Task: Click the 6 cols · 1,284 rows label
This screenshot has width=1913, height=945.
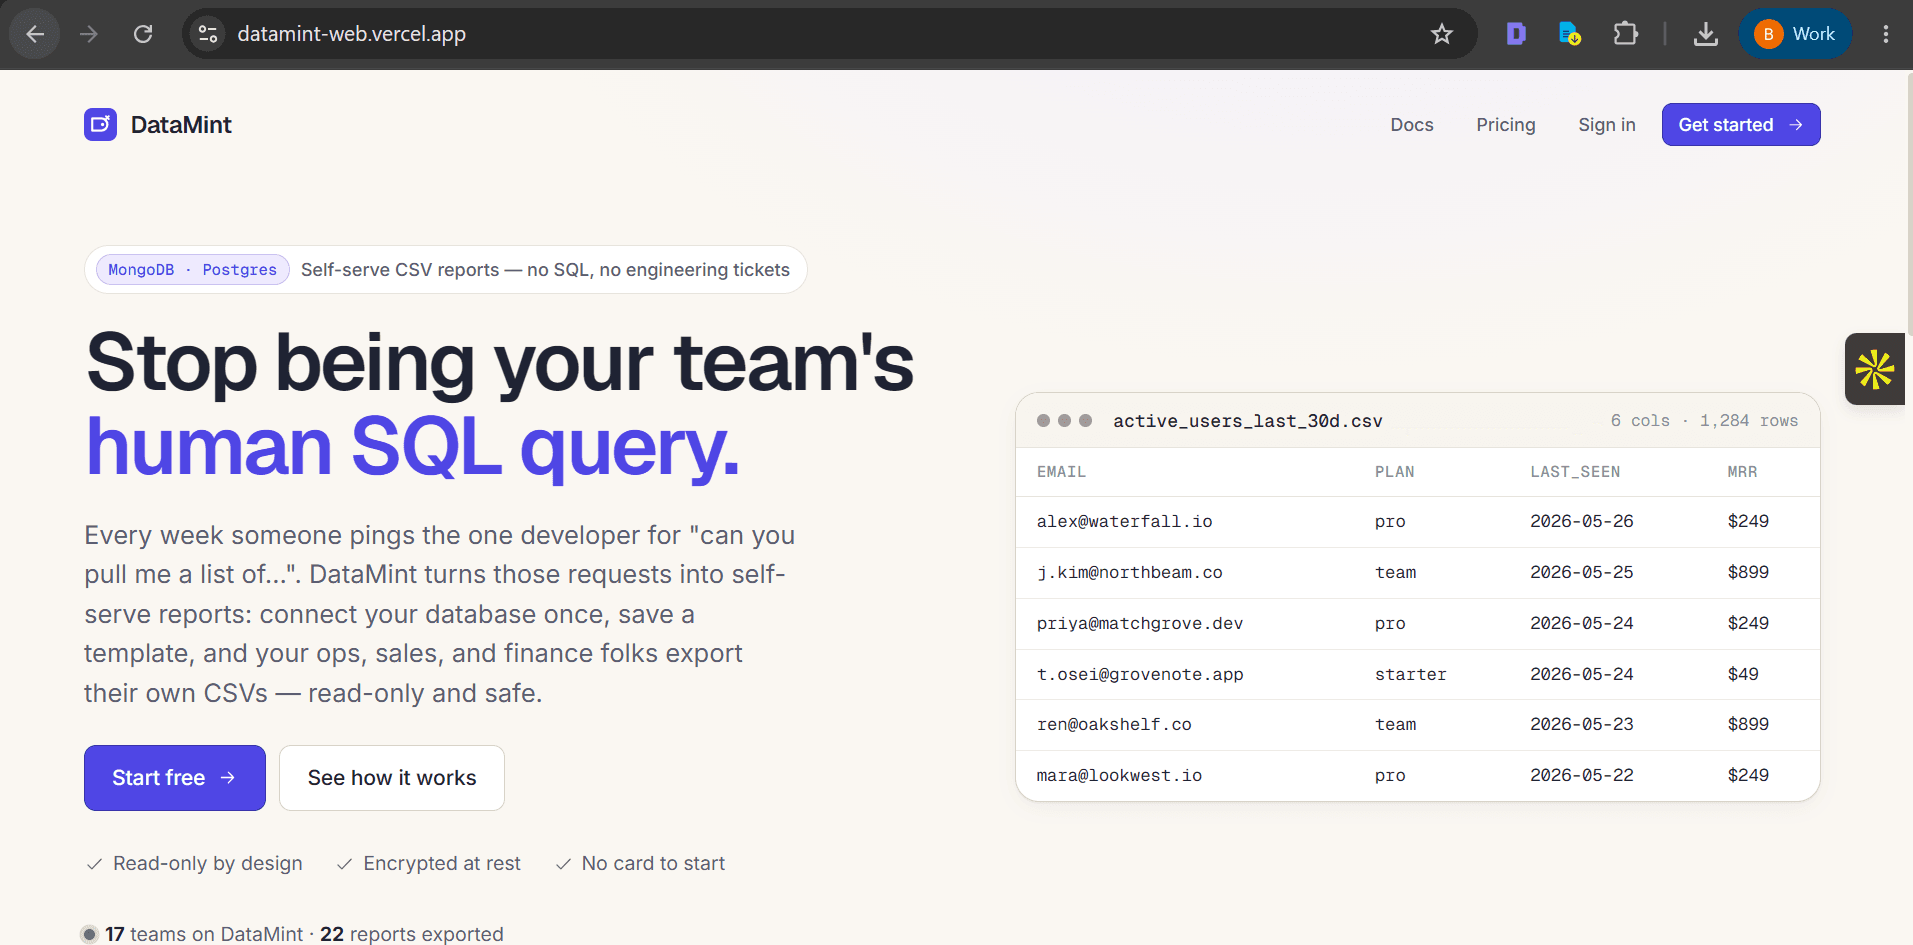Action: click(1704, 421)
